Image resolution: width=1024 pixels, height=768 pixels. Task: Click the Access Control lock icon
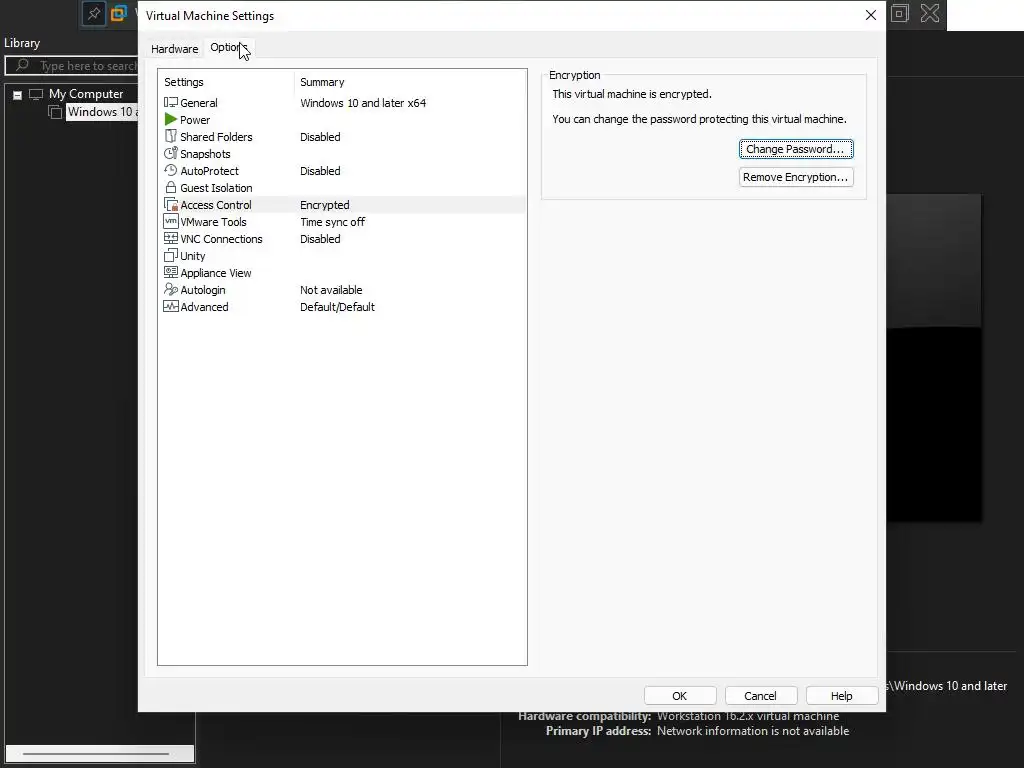(x=170, y=204)
